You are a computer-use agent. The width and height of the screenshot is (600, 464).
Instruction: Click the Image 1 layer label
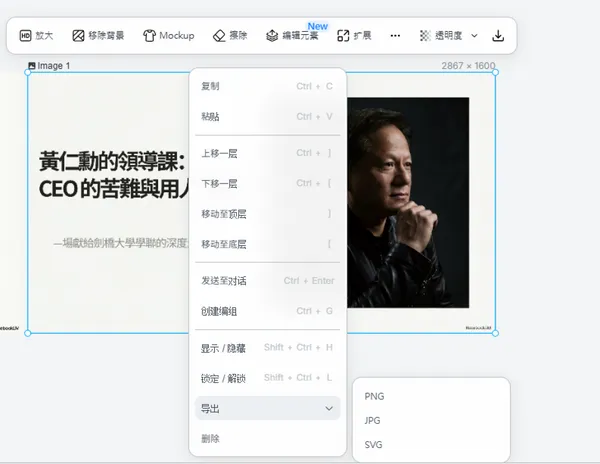(x=54, y=66)
